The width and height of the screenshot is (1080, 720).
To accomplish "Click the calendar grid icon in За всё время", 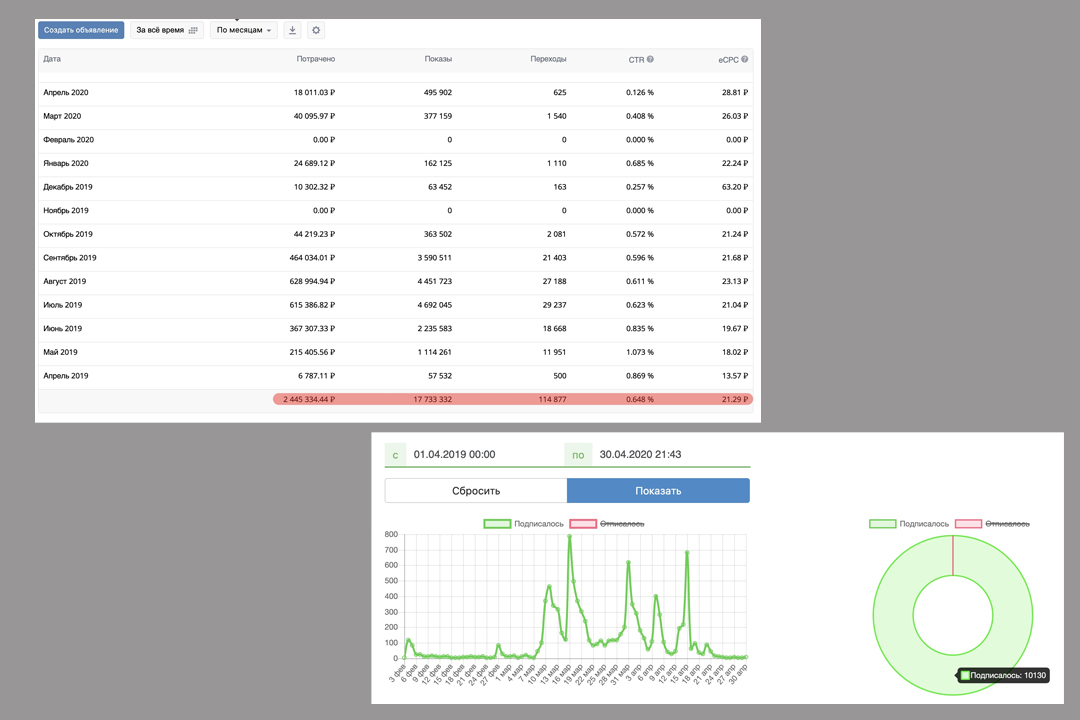I will [193, 30].
